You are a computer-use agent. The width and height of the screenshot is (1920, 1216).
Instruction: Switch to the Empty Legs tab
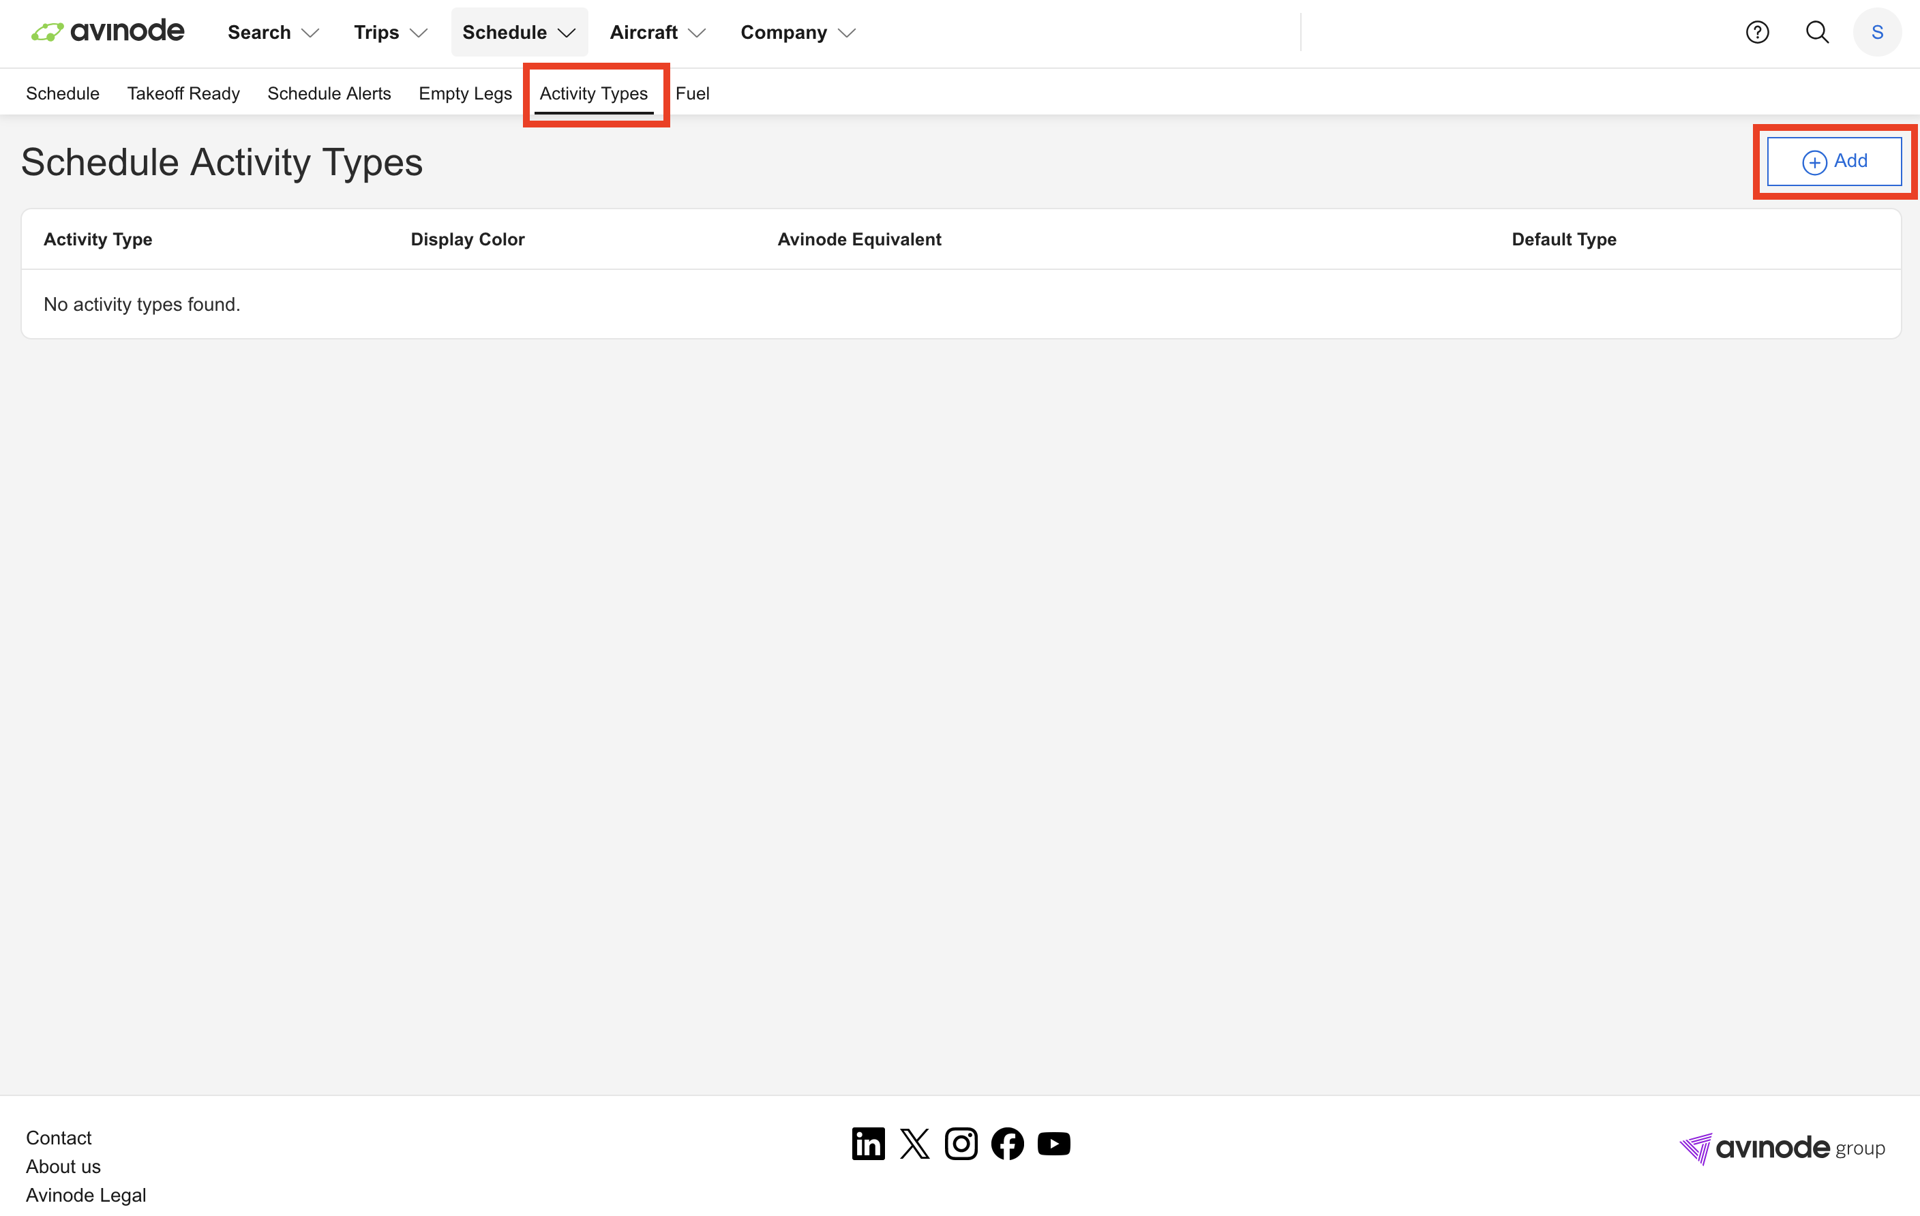point(465,93)
